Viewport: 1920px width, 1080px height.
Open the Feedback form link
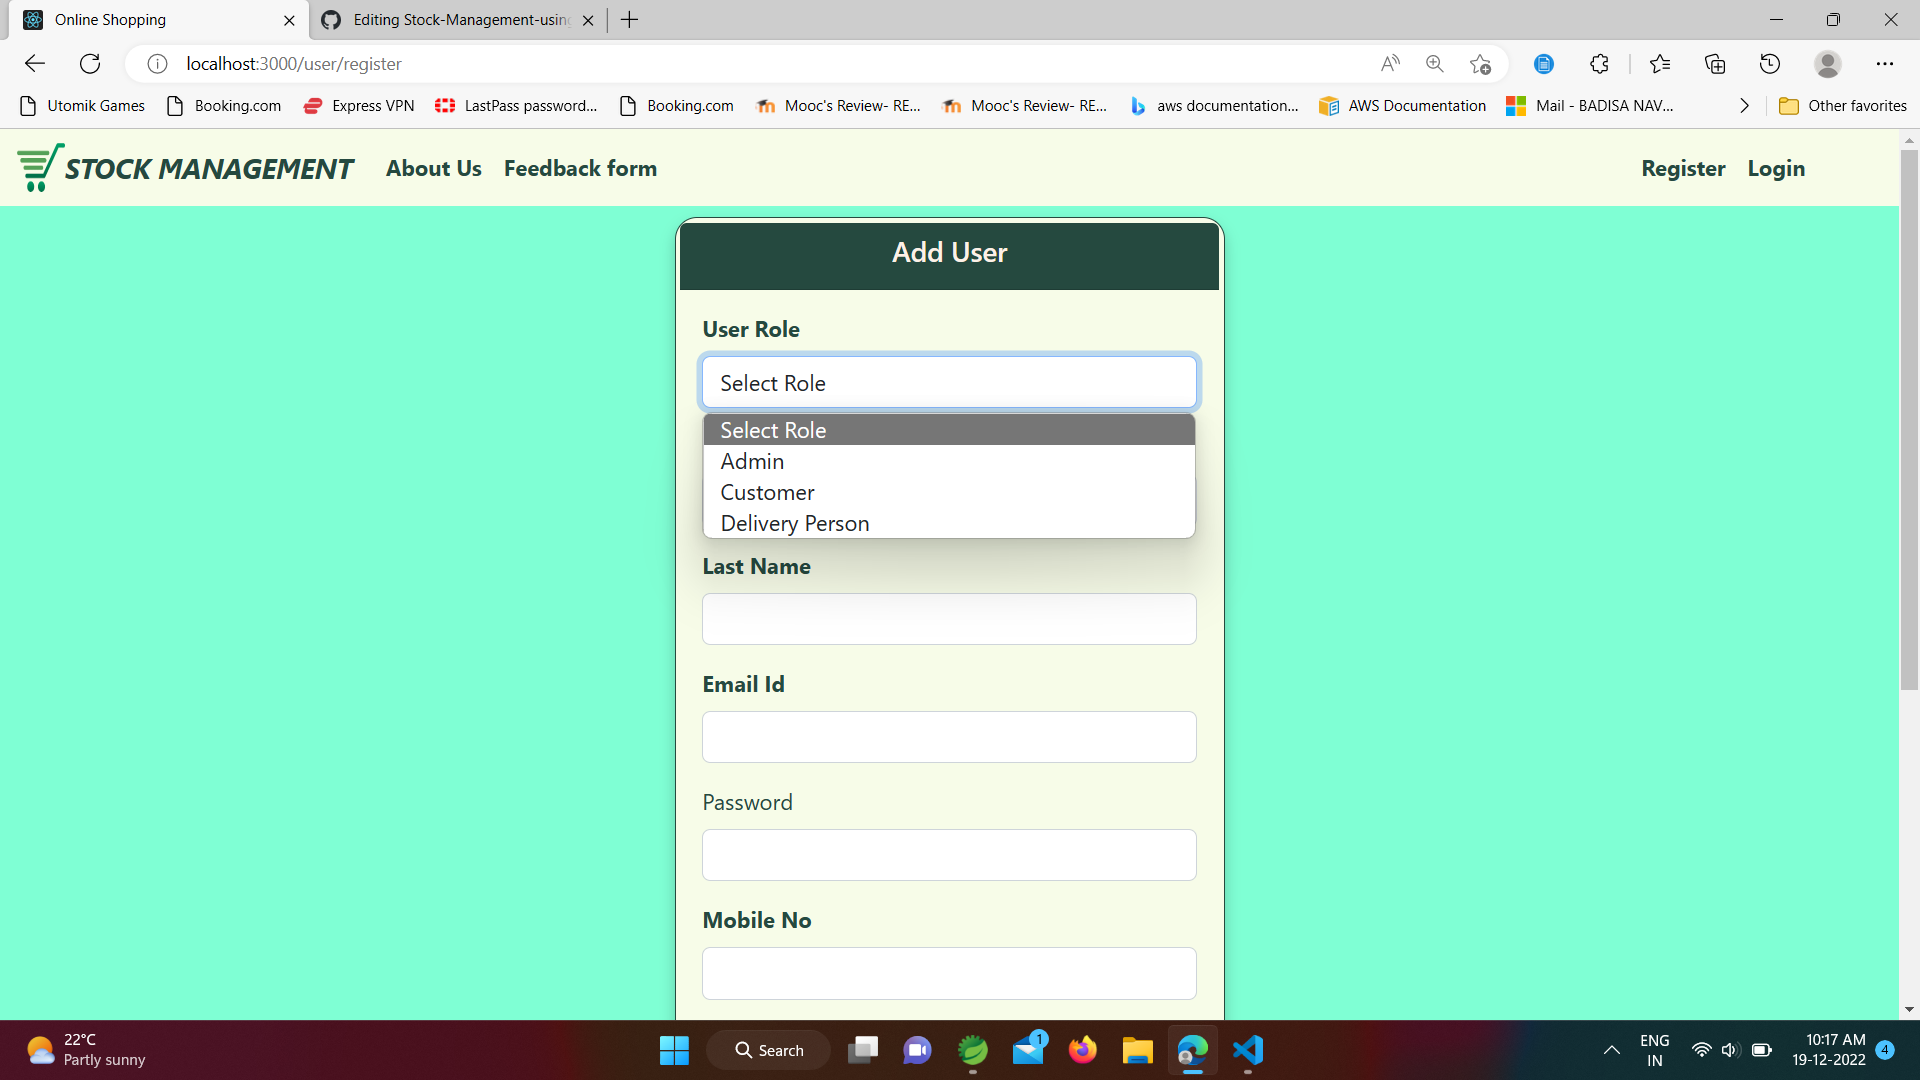click(580, 168)
